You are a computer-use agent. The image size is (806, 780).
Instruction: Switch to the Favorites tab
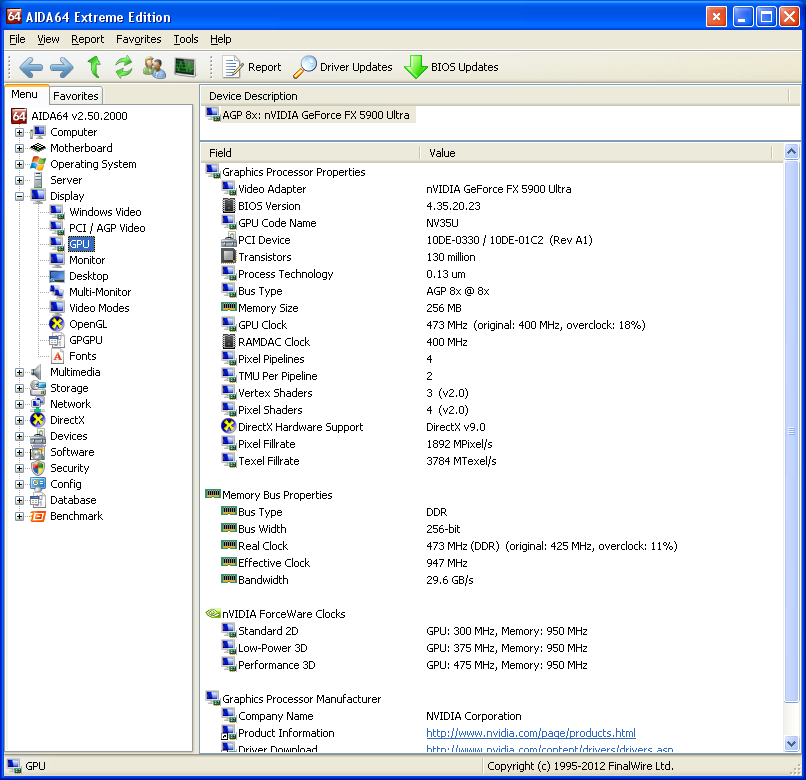pos(76,96)
